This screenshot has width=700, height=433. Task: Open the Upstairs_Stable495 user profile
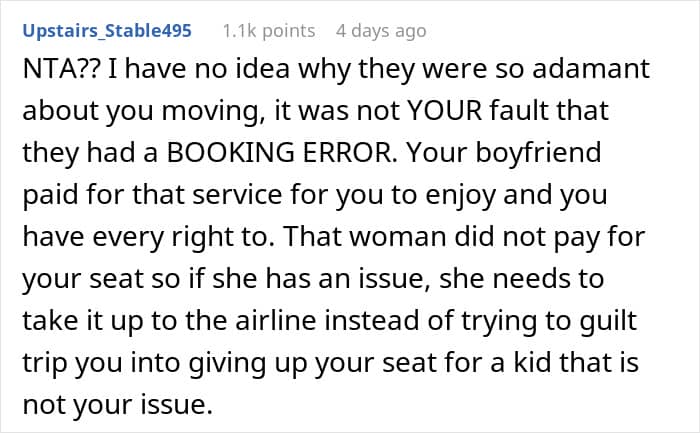coord(107,31)
